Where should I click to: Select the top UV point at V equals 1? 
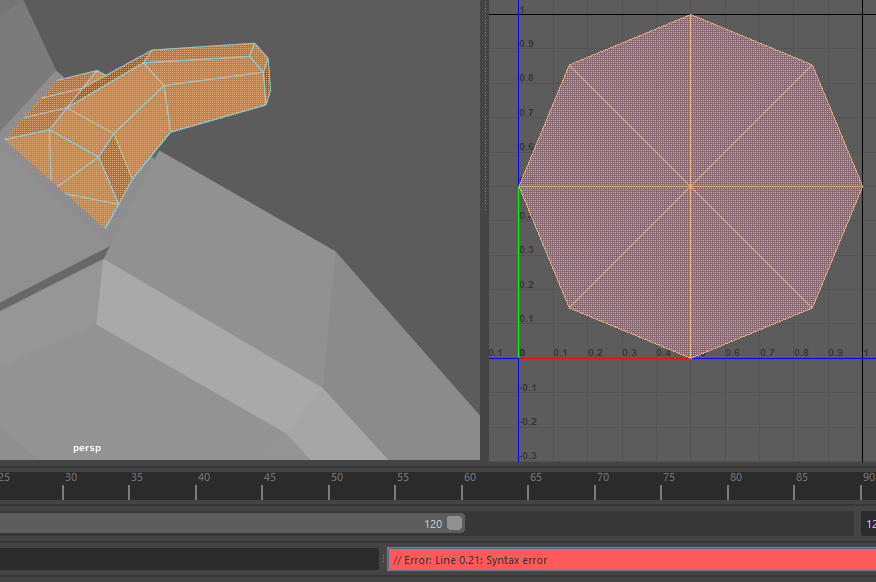(x=691, y=15)
